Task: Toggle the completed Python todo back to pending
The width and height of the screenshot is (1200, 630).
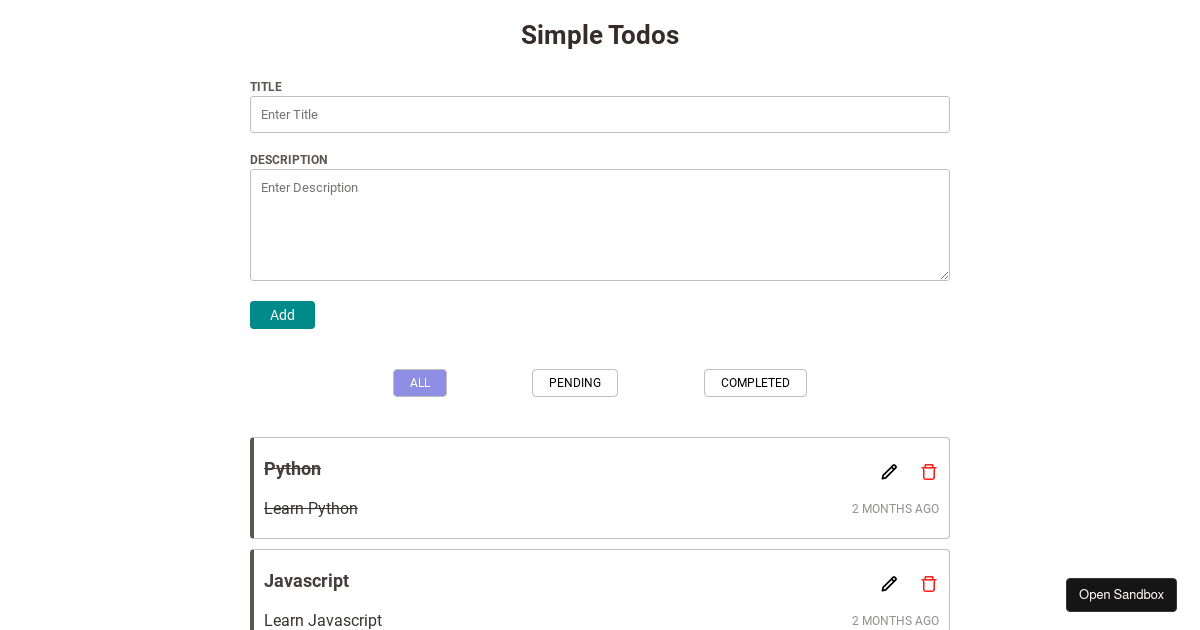Action: point(292,469)
